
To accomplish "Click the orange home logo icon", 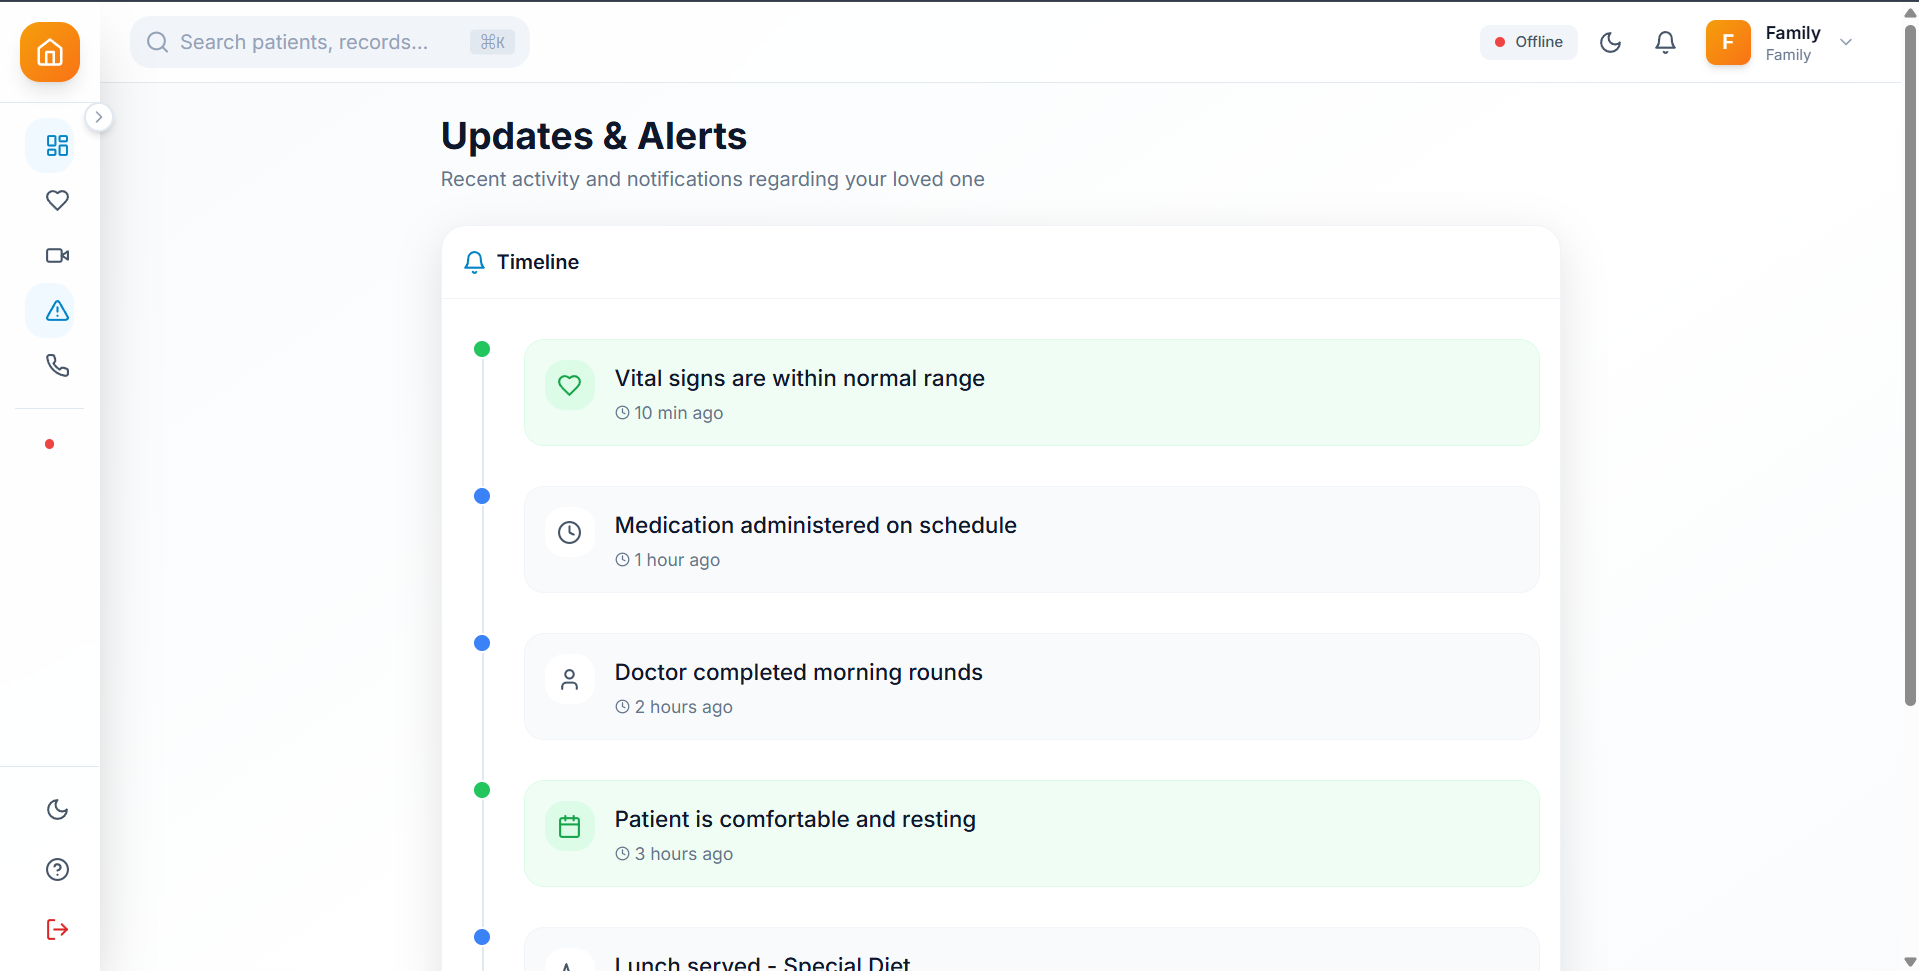I will click(50, 52).
